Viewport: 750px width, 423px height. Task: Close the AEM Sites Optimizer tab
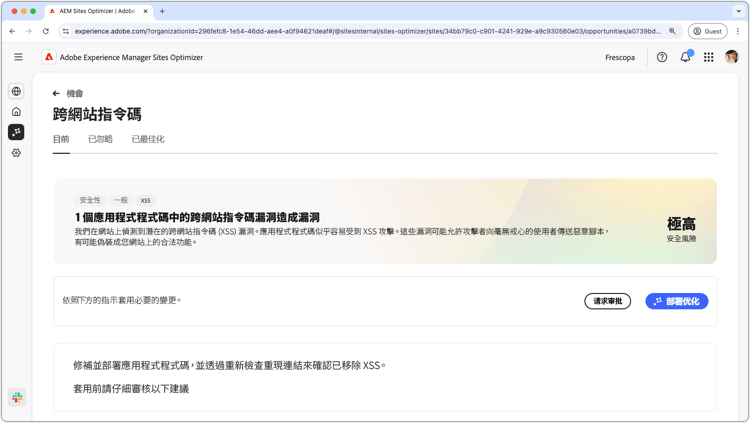pyautogui.click(x=145, y=11)
